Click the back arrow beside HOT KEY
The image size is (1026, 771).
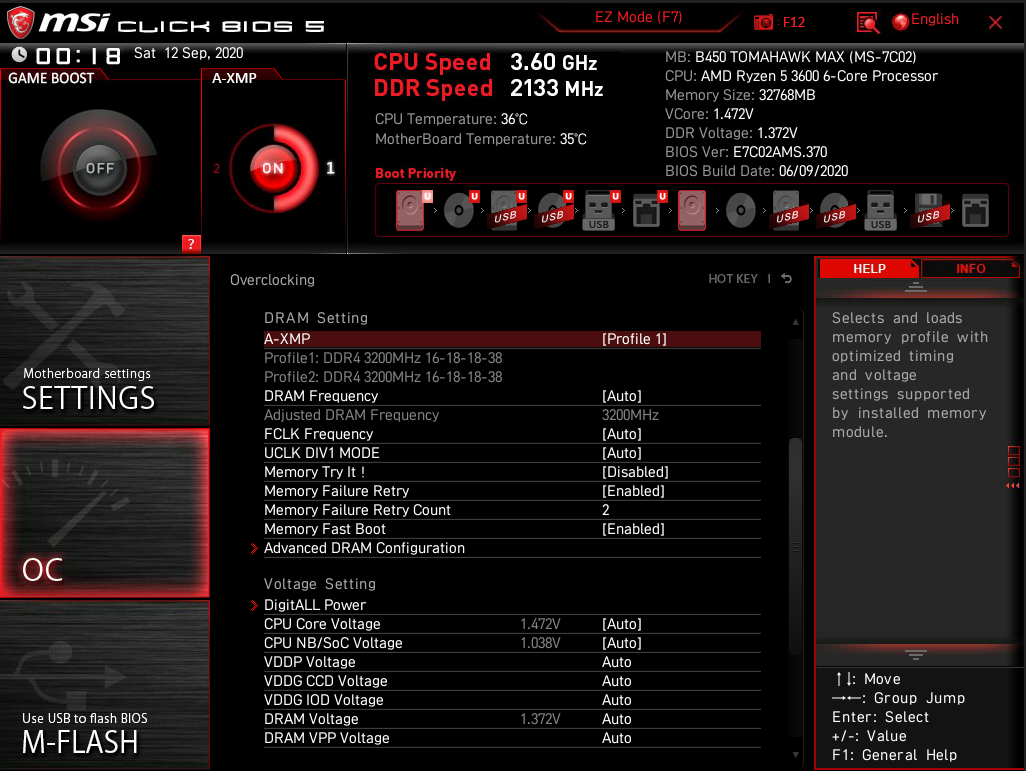[x=787, y=279]
